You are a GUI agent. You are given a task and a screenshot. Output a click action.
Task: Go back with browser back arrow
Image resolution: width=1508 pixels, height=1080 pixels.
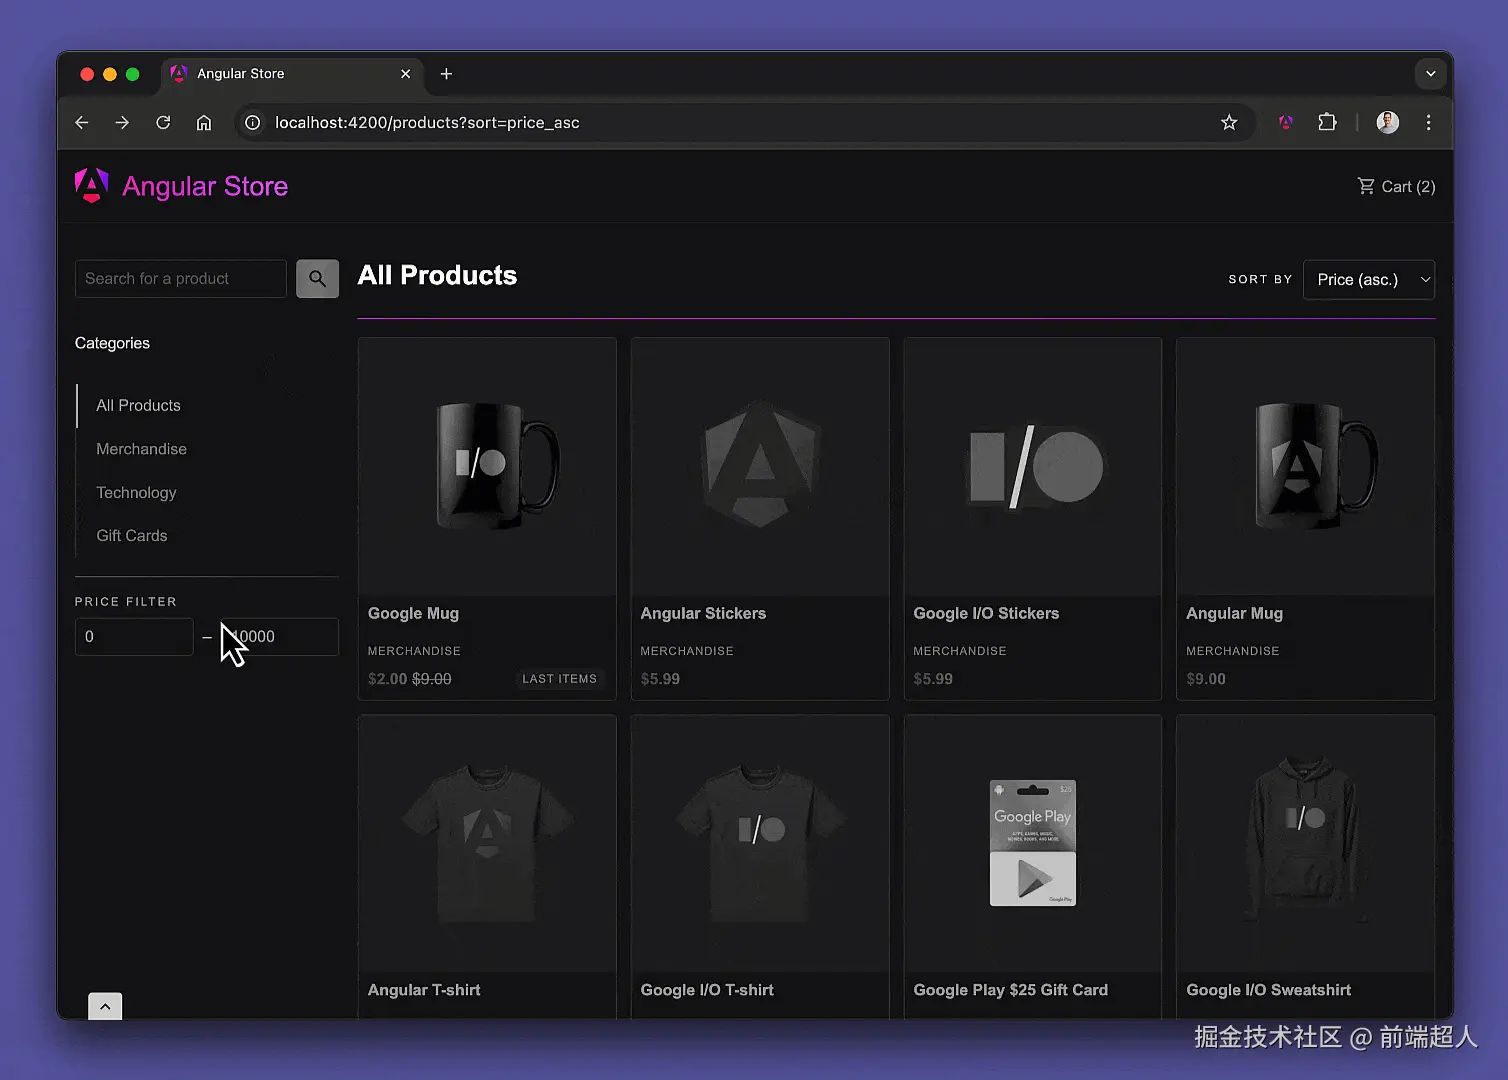coord(82,123)
